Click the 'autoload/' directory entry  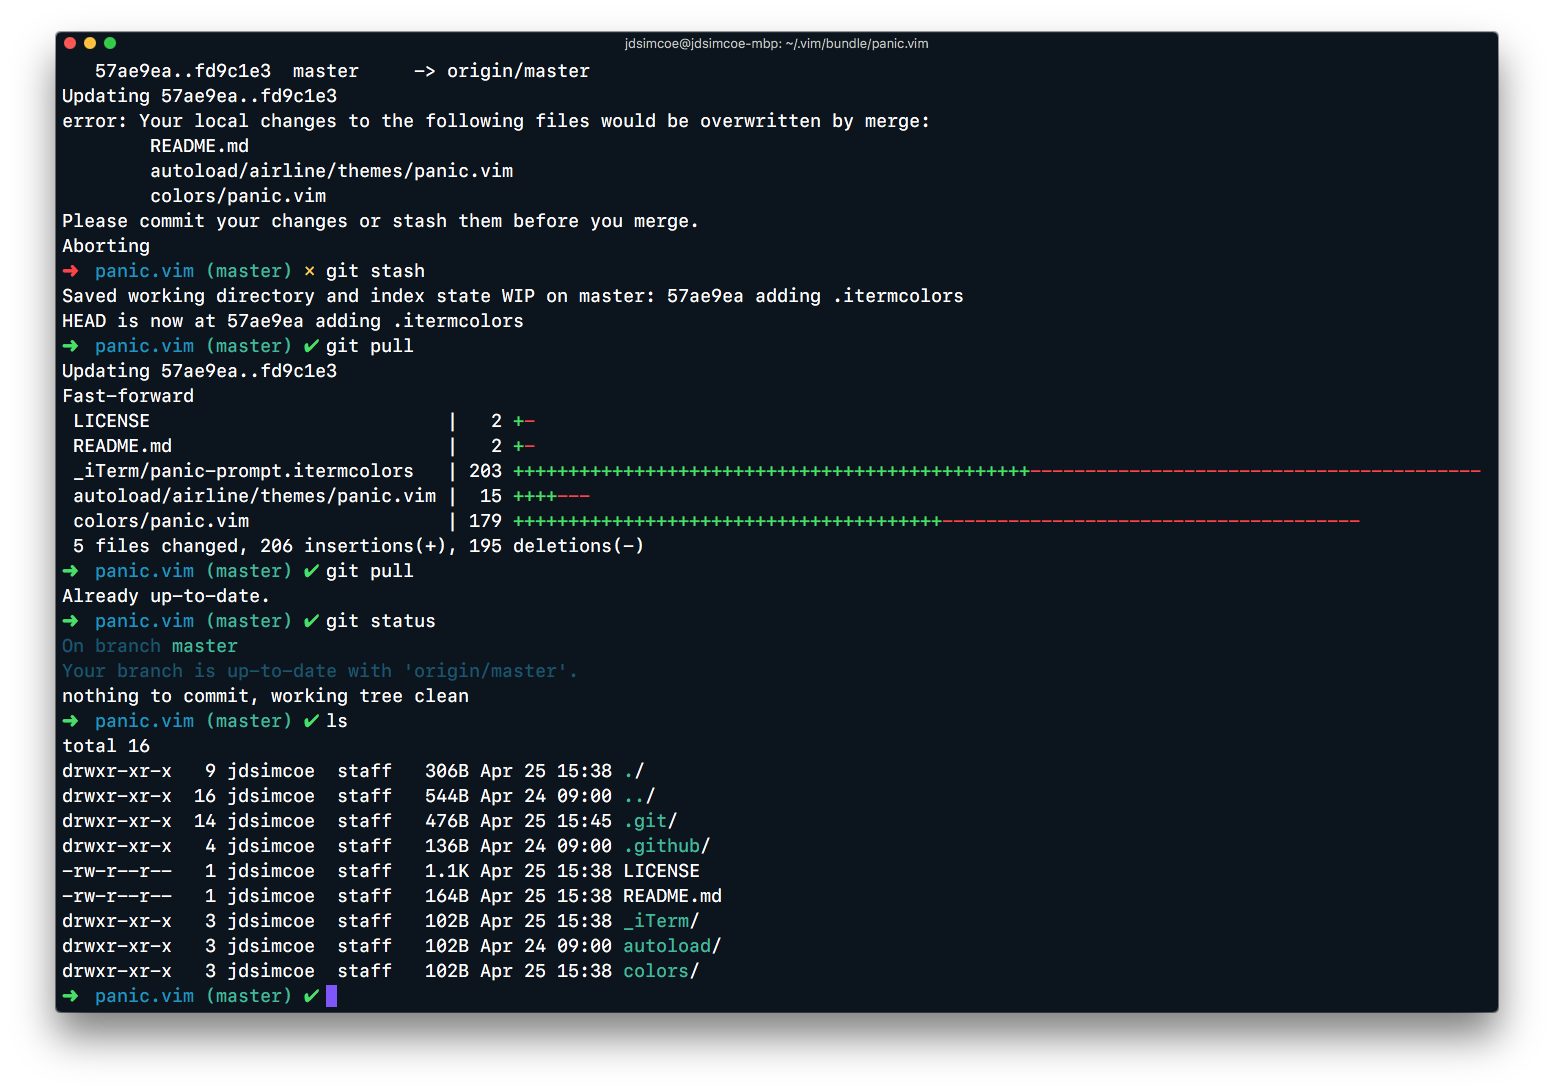[672, 946]
